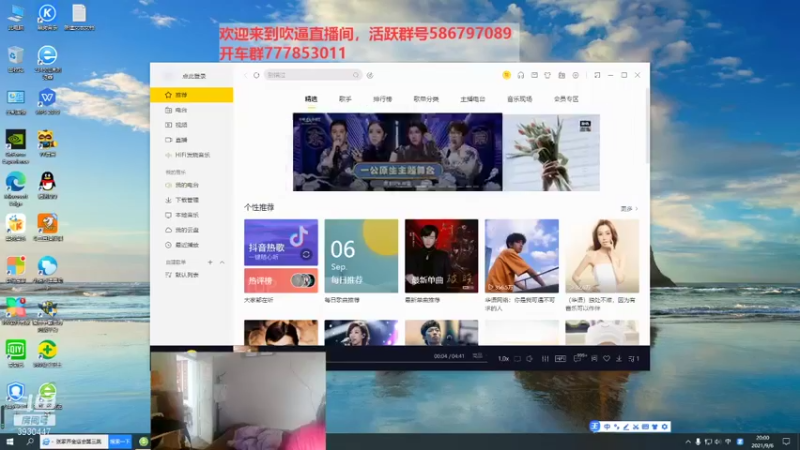Open the 06 Sep 每日推荐 card
Image resolution: width=800 pixels, height=450 pixels.
click(x=361, y=256)
